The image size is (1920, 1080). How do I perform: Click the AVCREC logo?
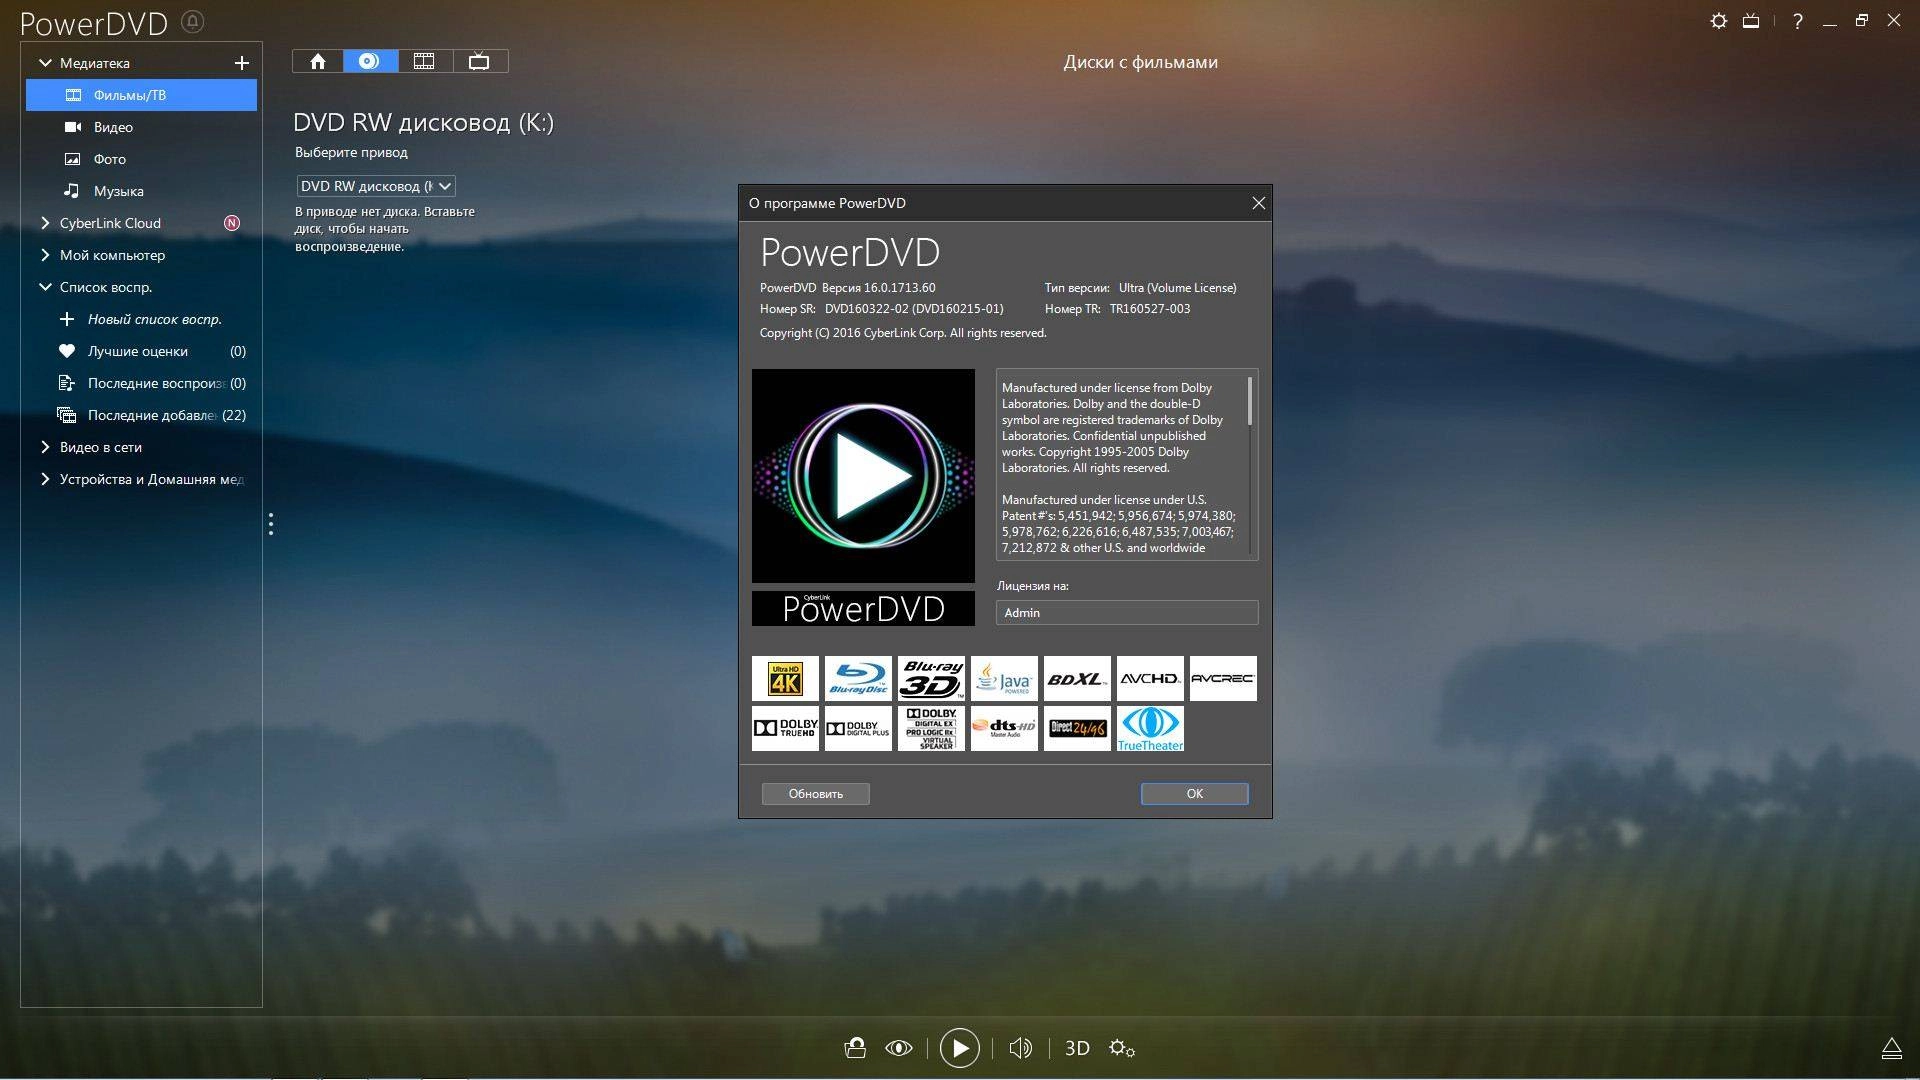click(x=1223, y=679)
